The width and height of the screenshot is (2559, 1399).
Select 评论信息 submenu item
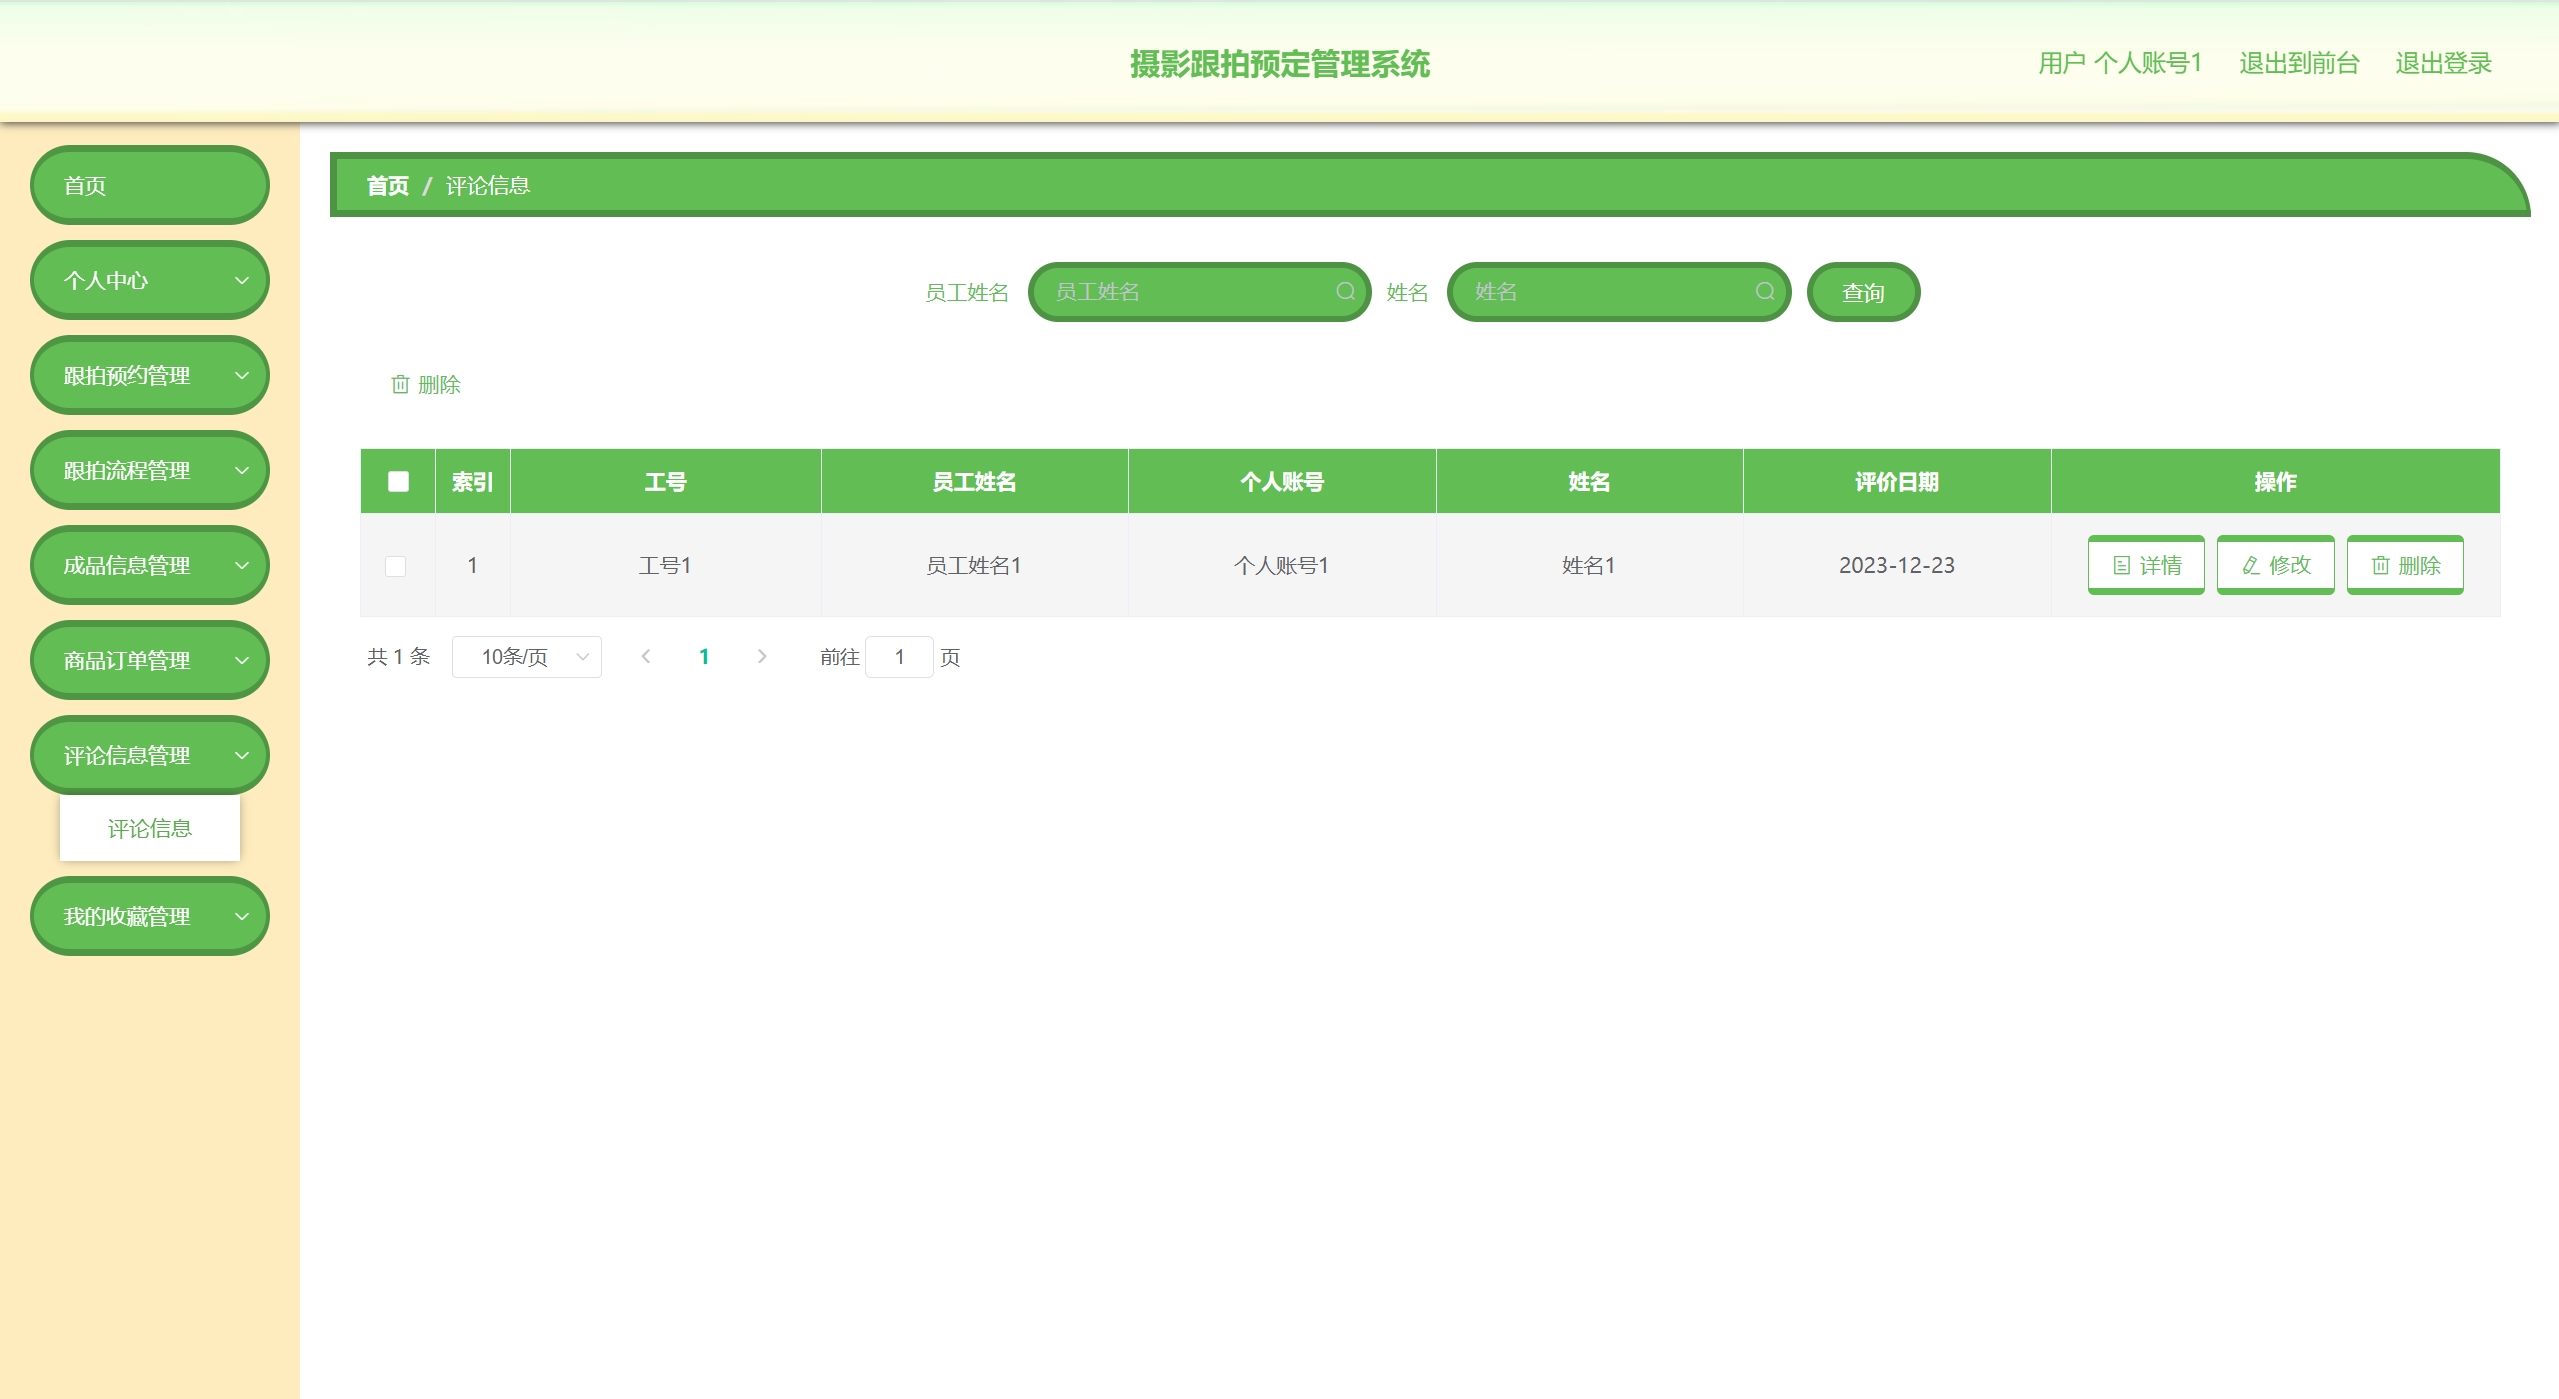point(150,828)
